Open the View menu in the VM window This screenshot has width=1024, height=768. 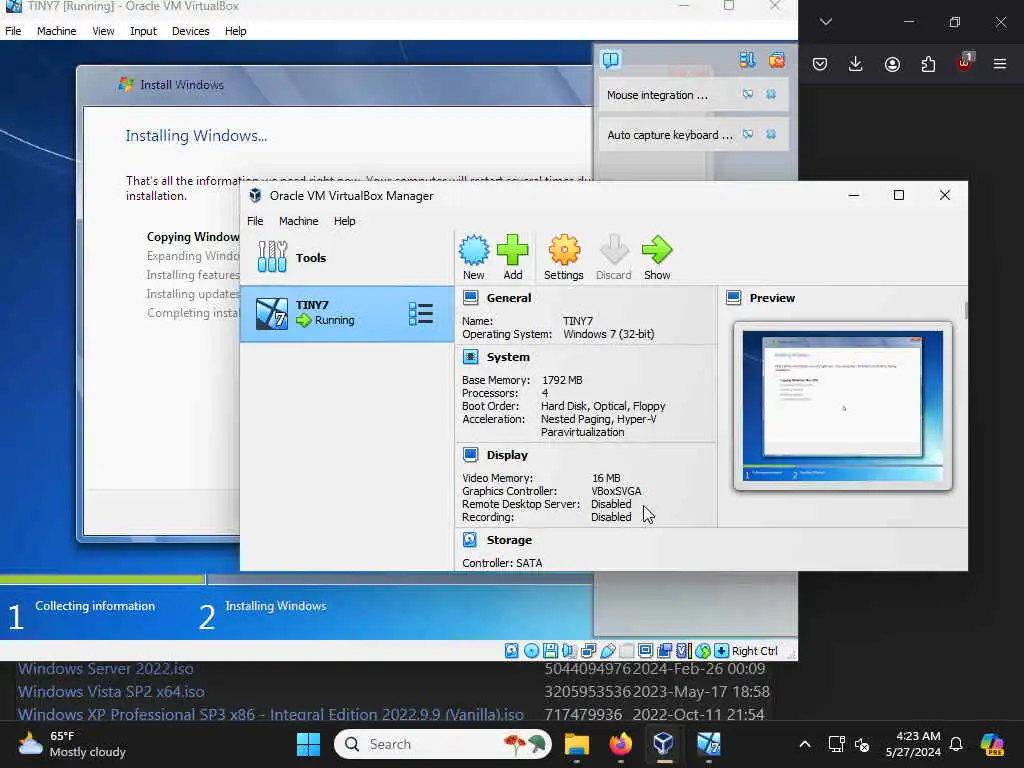coord(103,31)
